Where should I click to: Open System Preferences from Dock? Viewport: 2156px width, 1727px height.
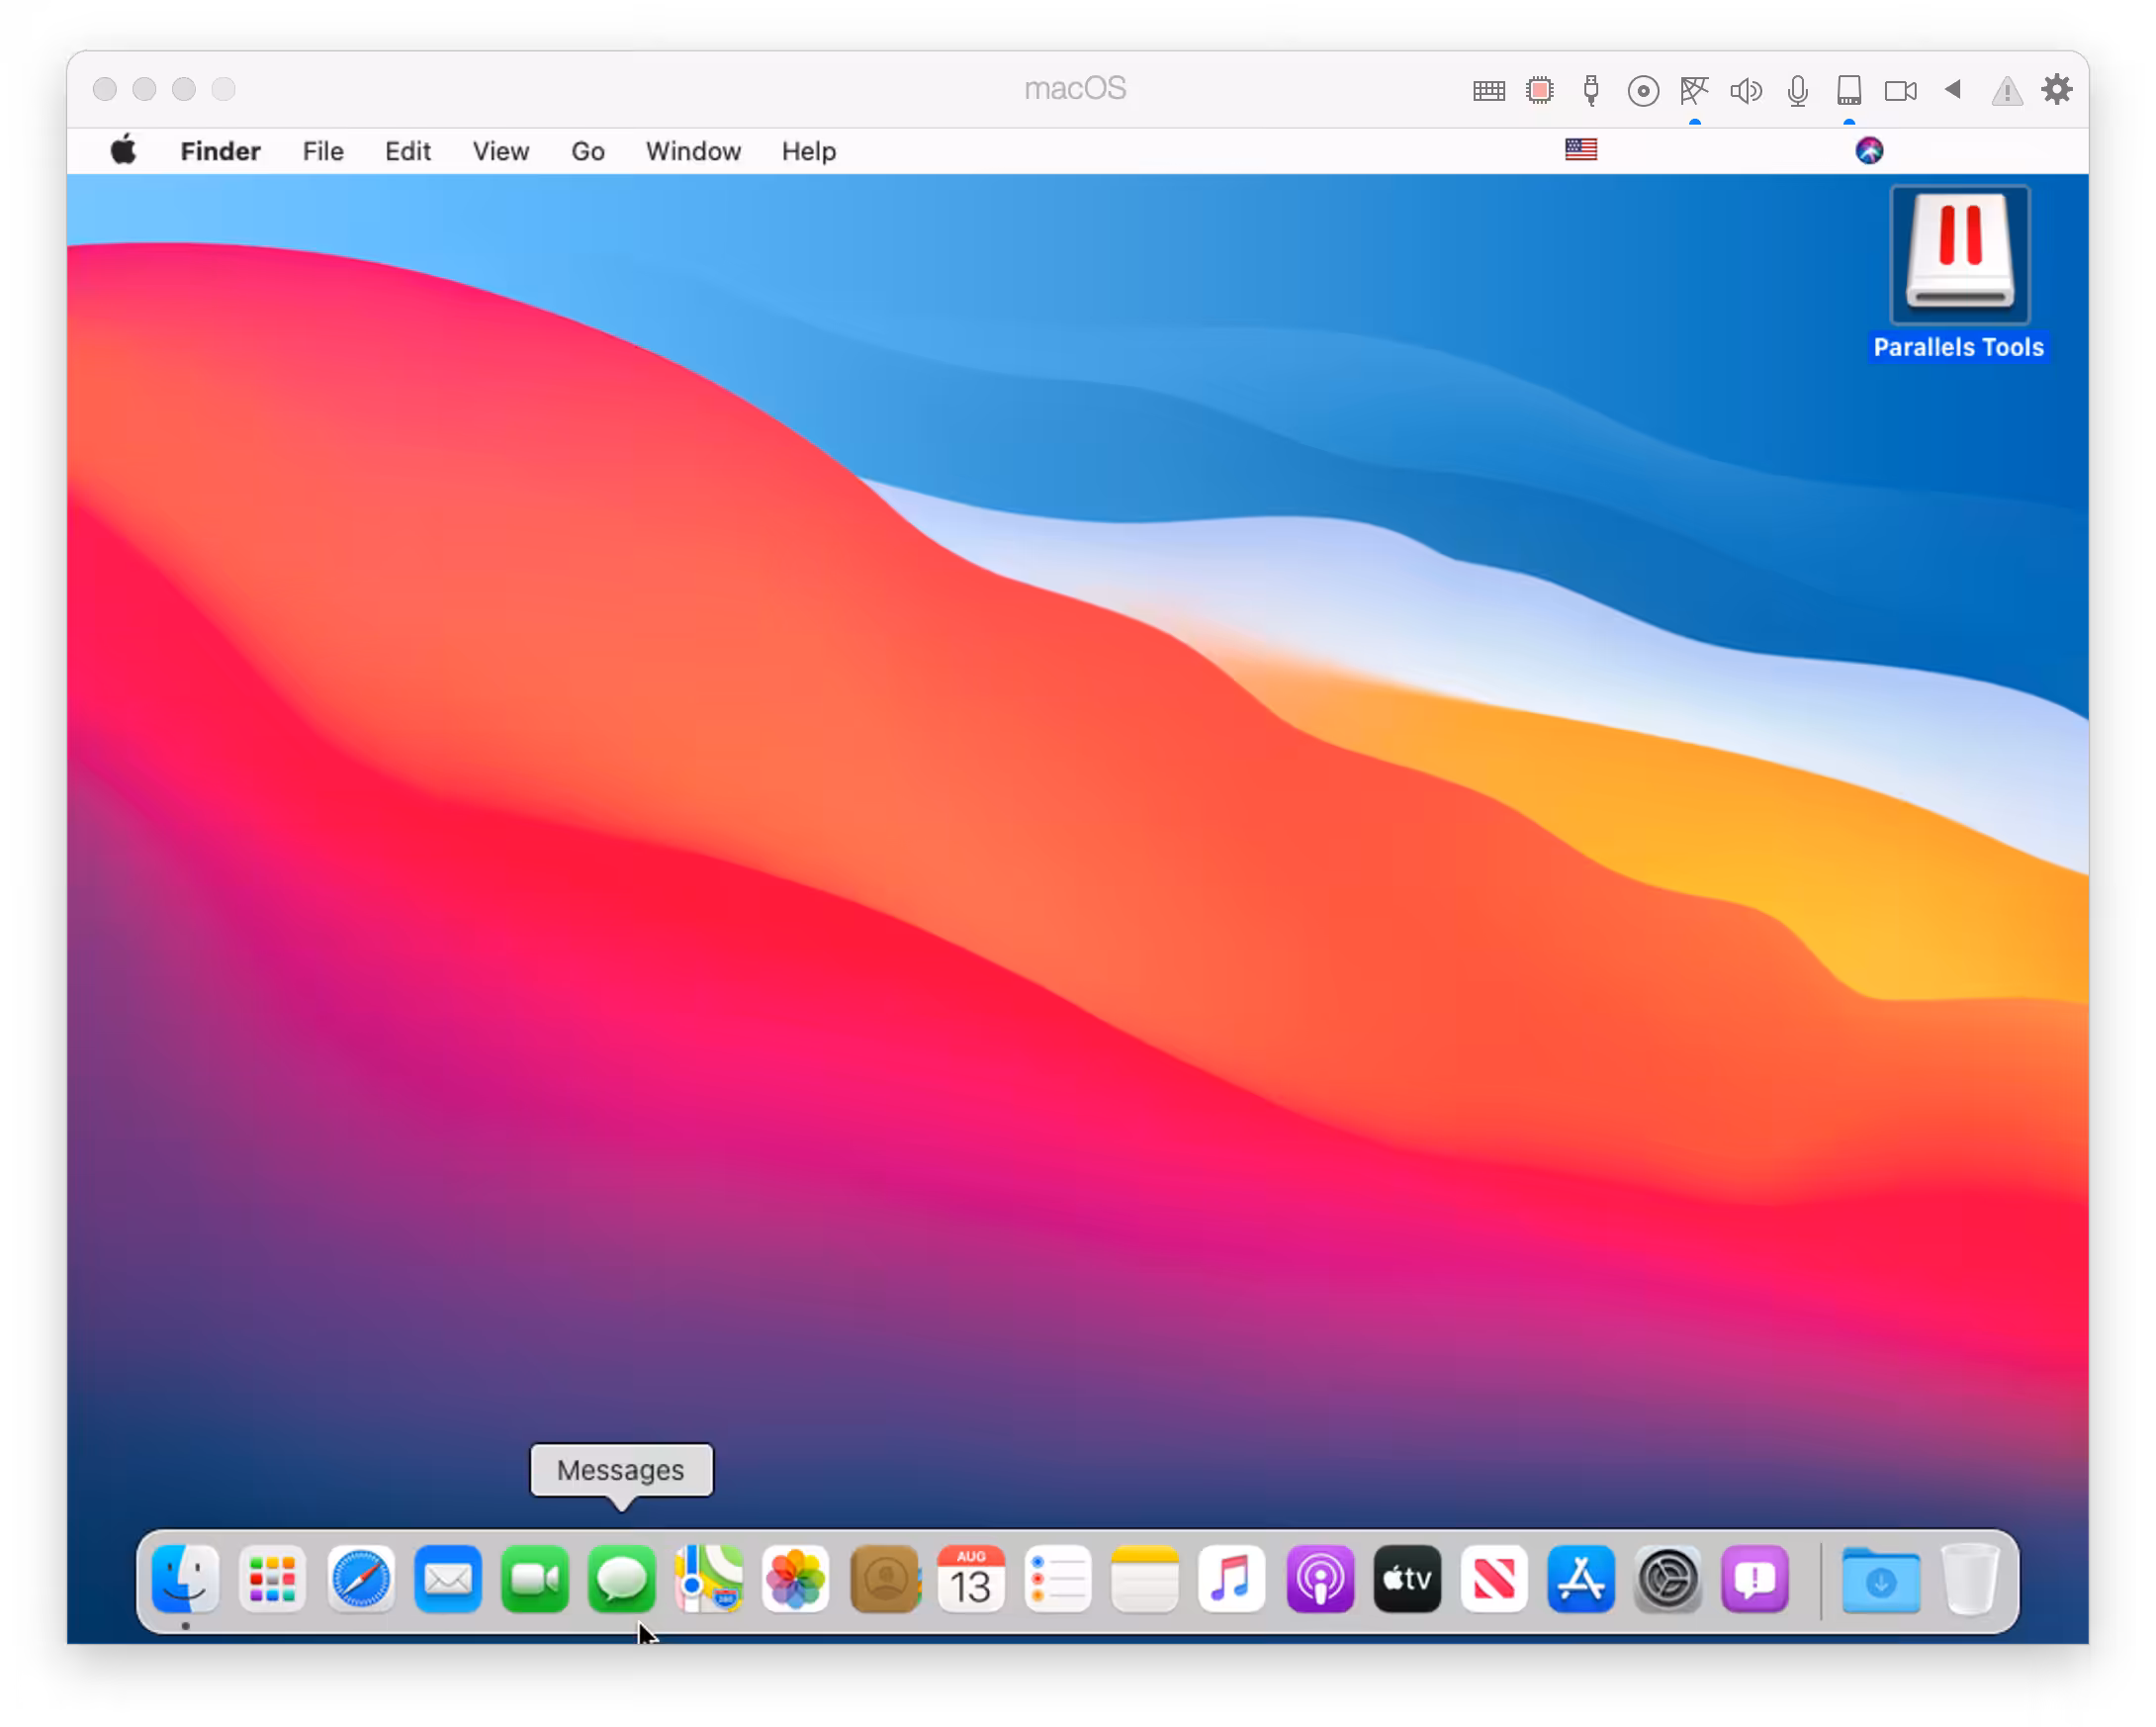click(x=1667, y=1579)
